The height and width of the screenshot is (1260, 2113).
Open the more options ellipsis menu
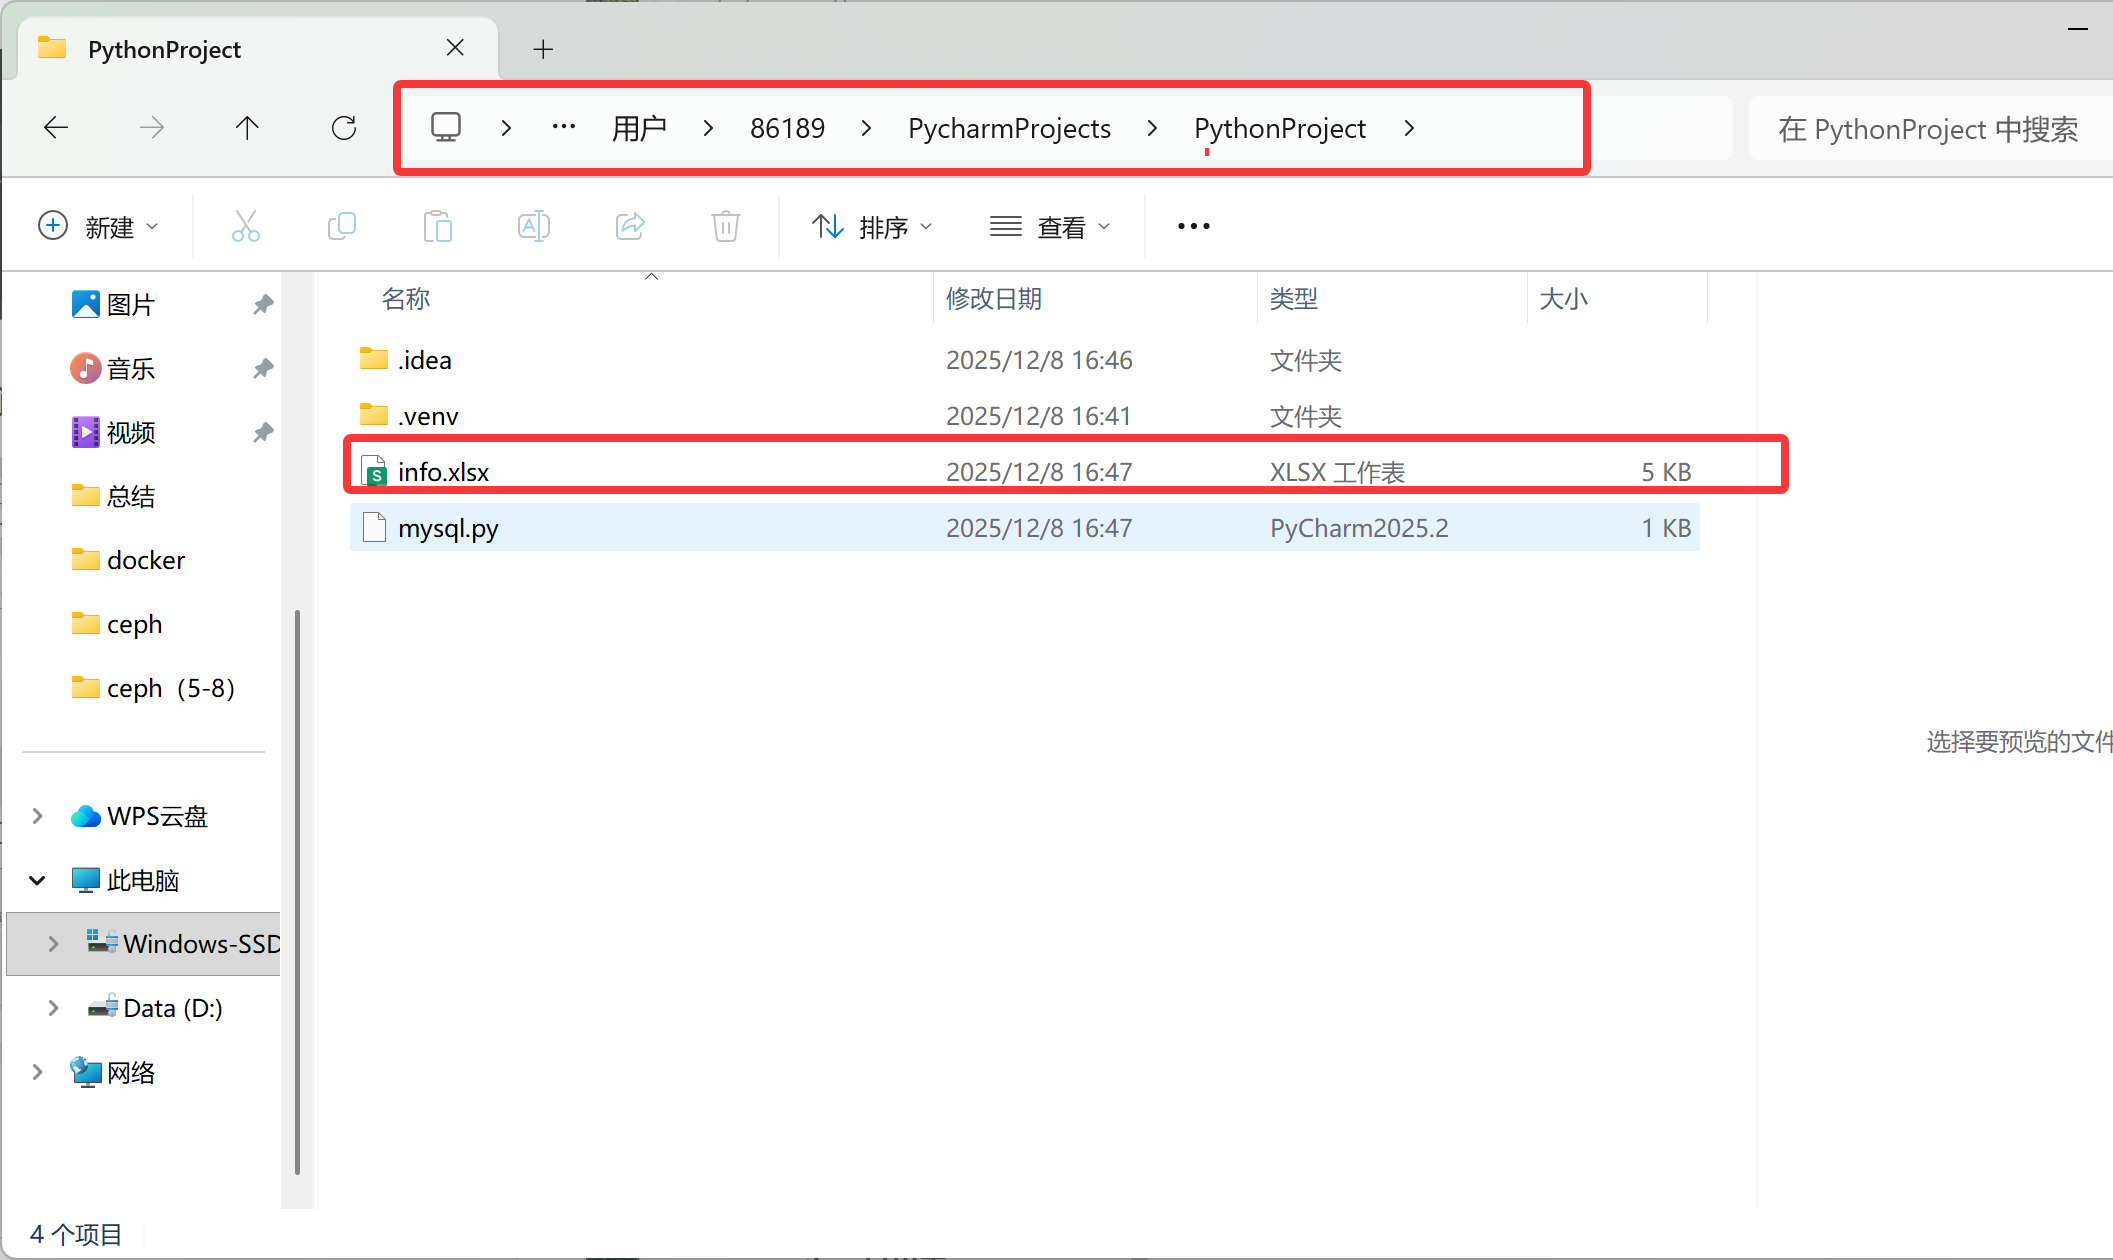(1193, 227)
